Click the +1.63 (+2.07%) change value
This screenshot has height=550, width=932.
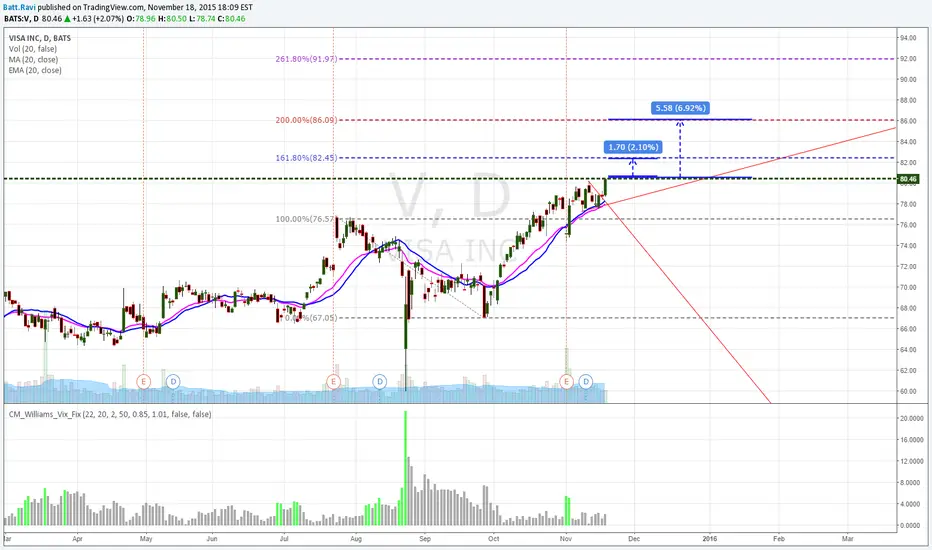click(99, 18)
